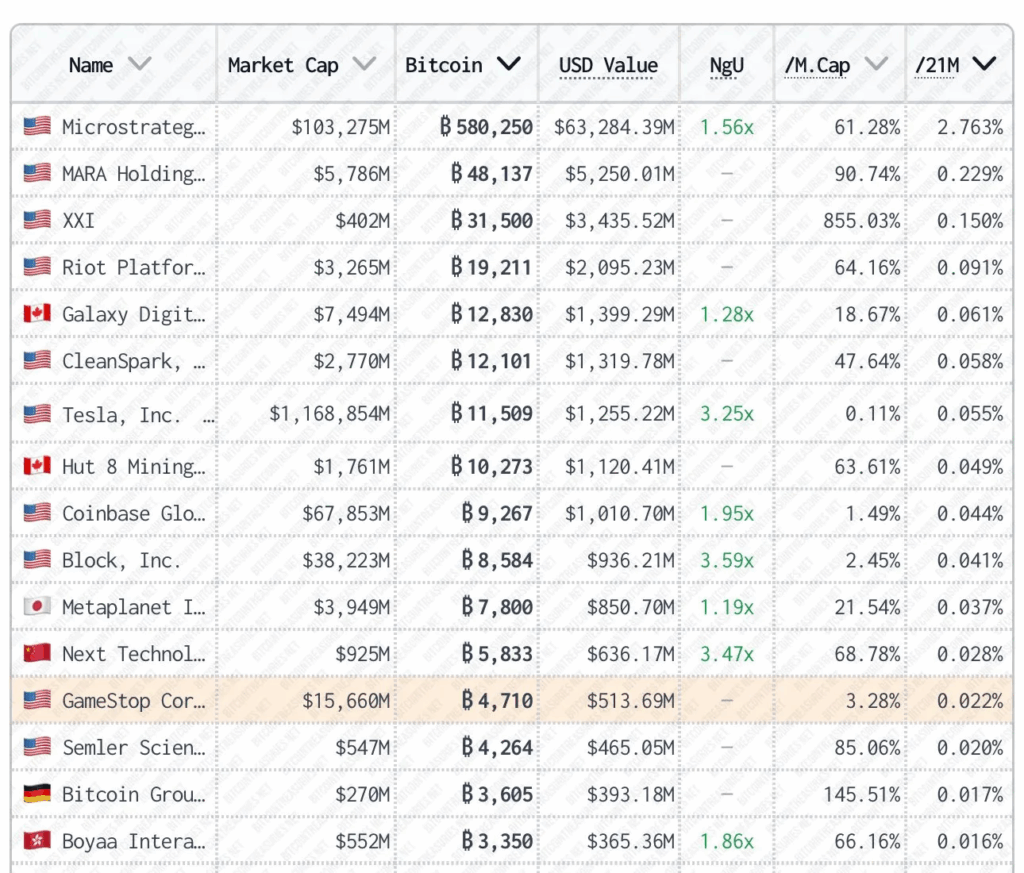The width and height of the screenshot is (1024, 873).
Task: Sort by Name using its header arrow
Action: coord(140,65)
